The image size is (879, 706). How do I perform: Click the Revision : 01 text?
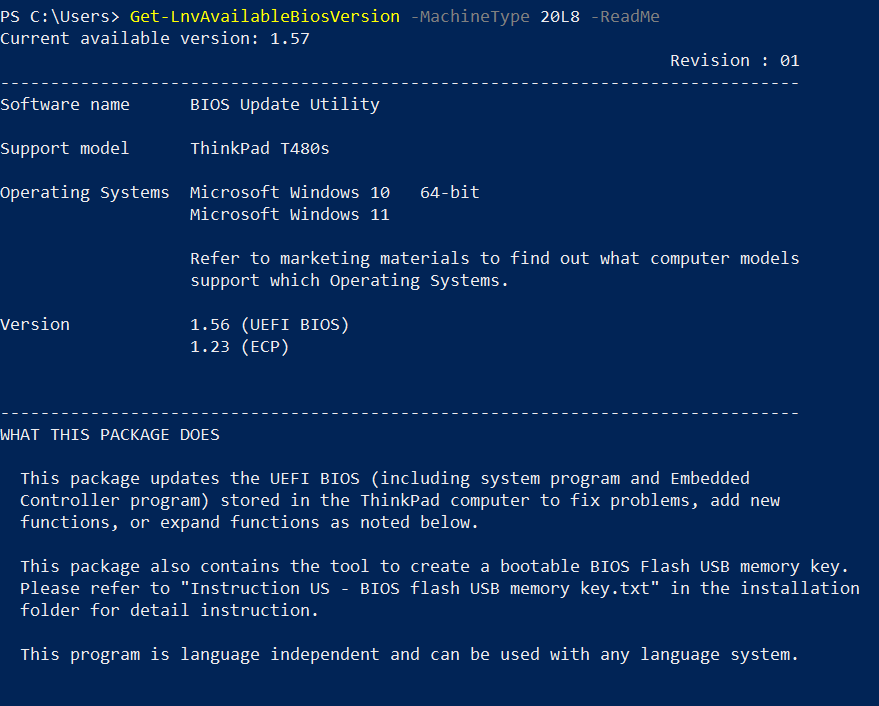734,61
